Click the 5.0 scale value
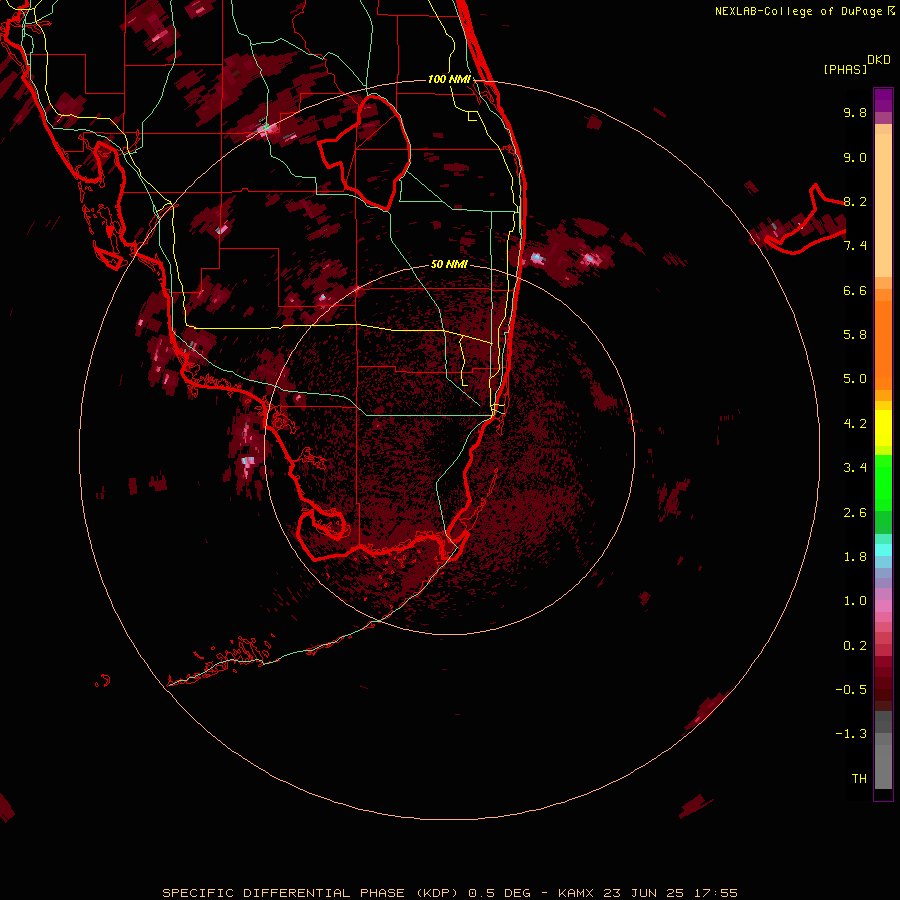This screenshot has height=900, width=900. coord(855,379)
